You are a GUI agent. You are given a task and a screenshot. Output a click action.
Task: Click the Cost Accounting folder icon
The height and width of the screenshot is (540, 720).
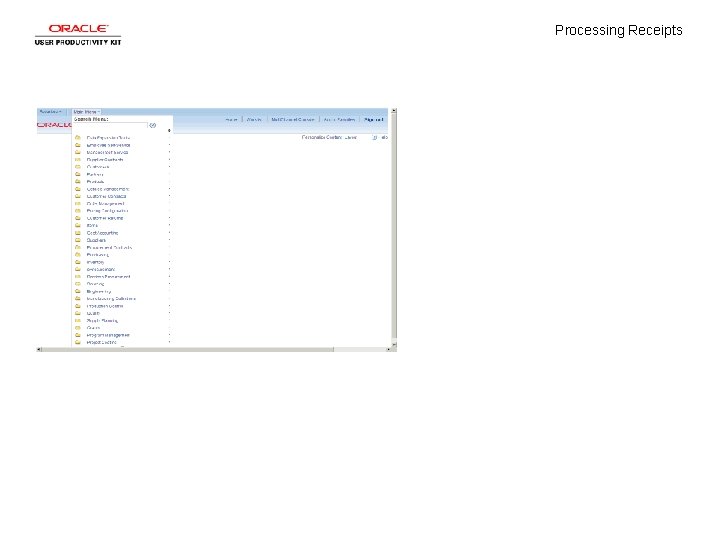(78, 233)
